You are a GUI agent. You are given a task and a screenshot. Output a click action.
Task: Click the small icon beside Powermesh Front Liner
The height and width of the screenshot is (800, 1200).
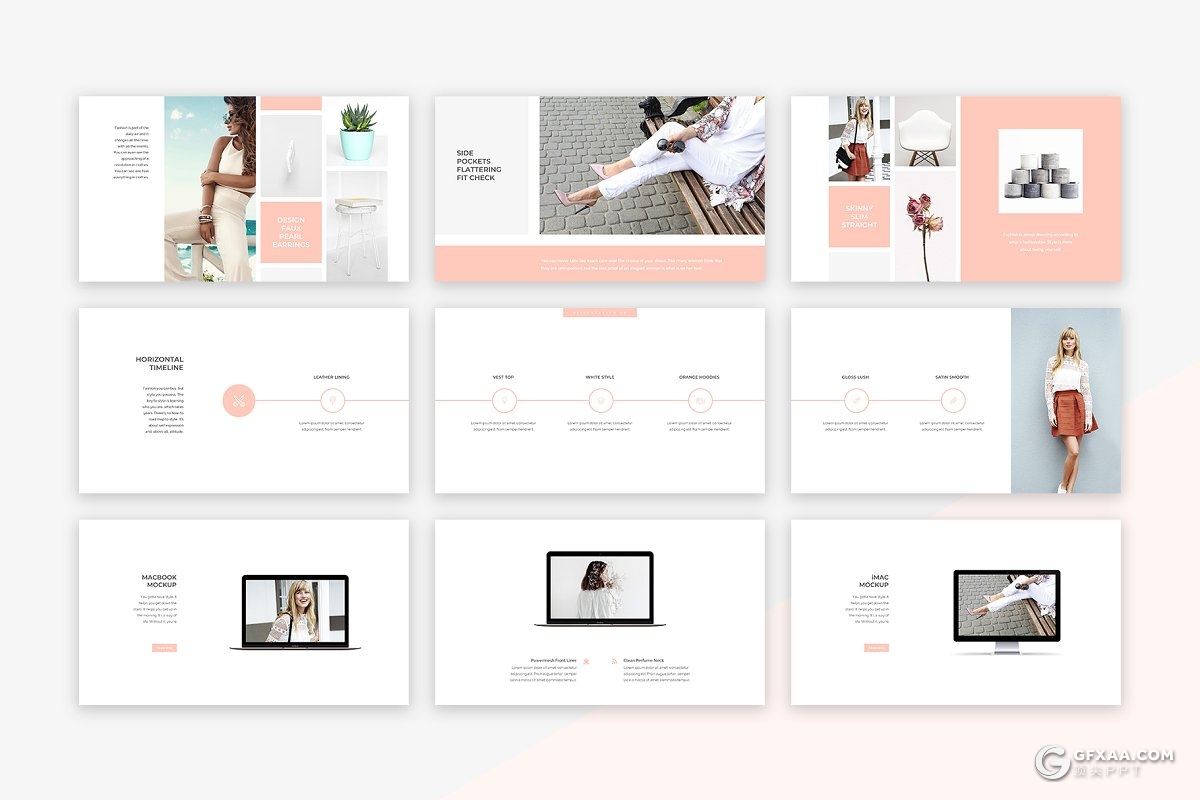click(587, 661)
